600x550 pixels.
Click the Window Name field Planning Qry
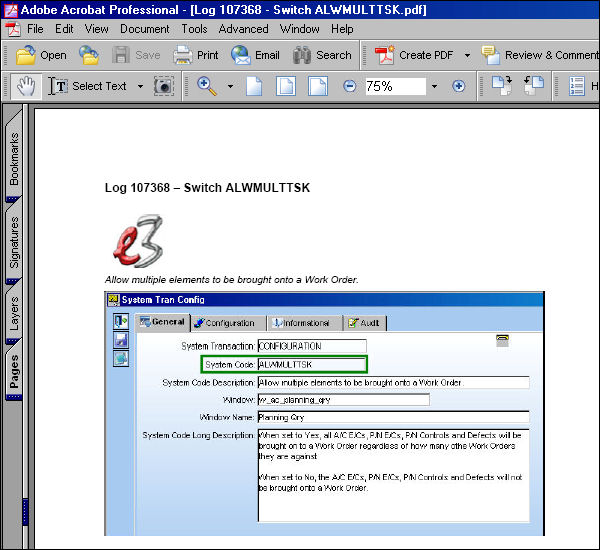tap(394, 417)
